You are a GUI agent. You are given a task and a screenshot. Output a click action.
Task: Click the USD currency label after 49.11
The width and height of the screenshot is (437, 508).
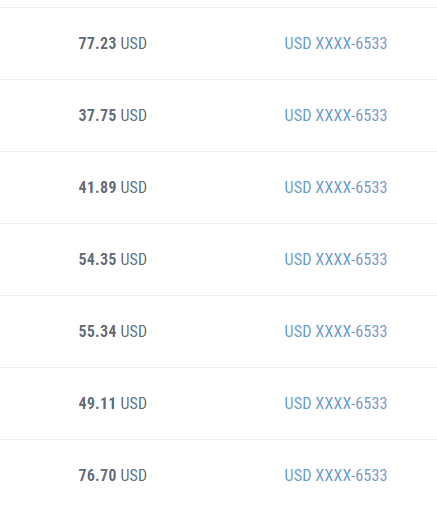[x=134, y=403]
